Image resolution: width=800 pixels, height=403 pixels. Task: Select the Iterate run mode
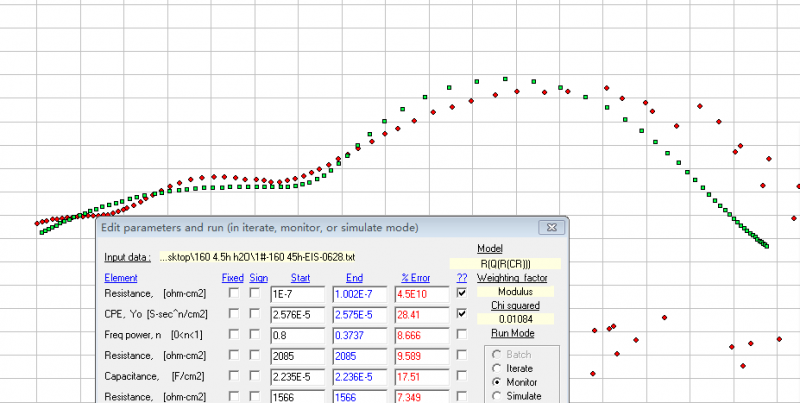[496, 368]
